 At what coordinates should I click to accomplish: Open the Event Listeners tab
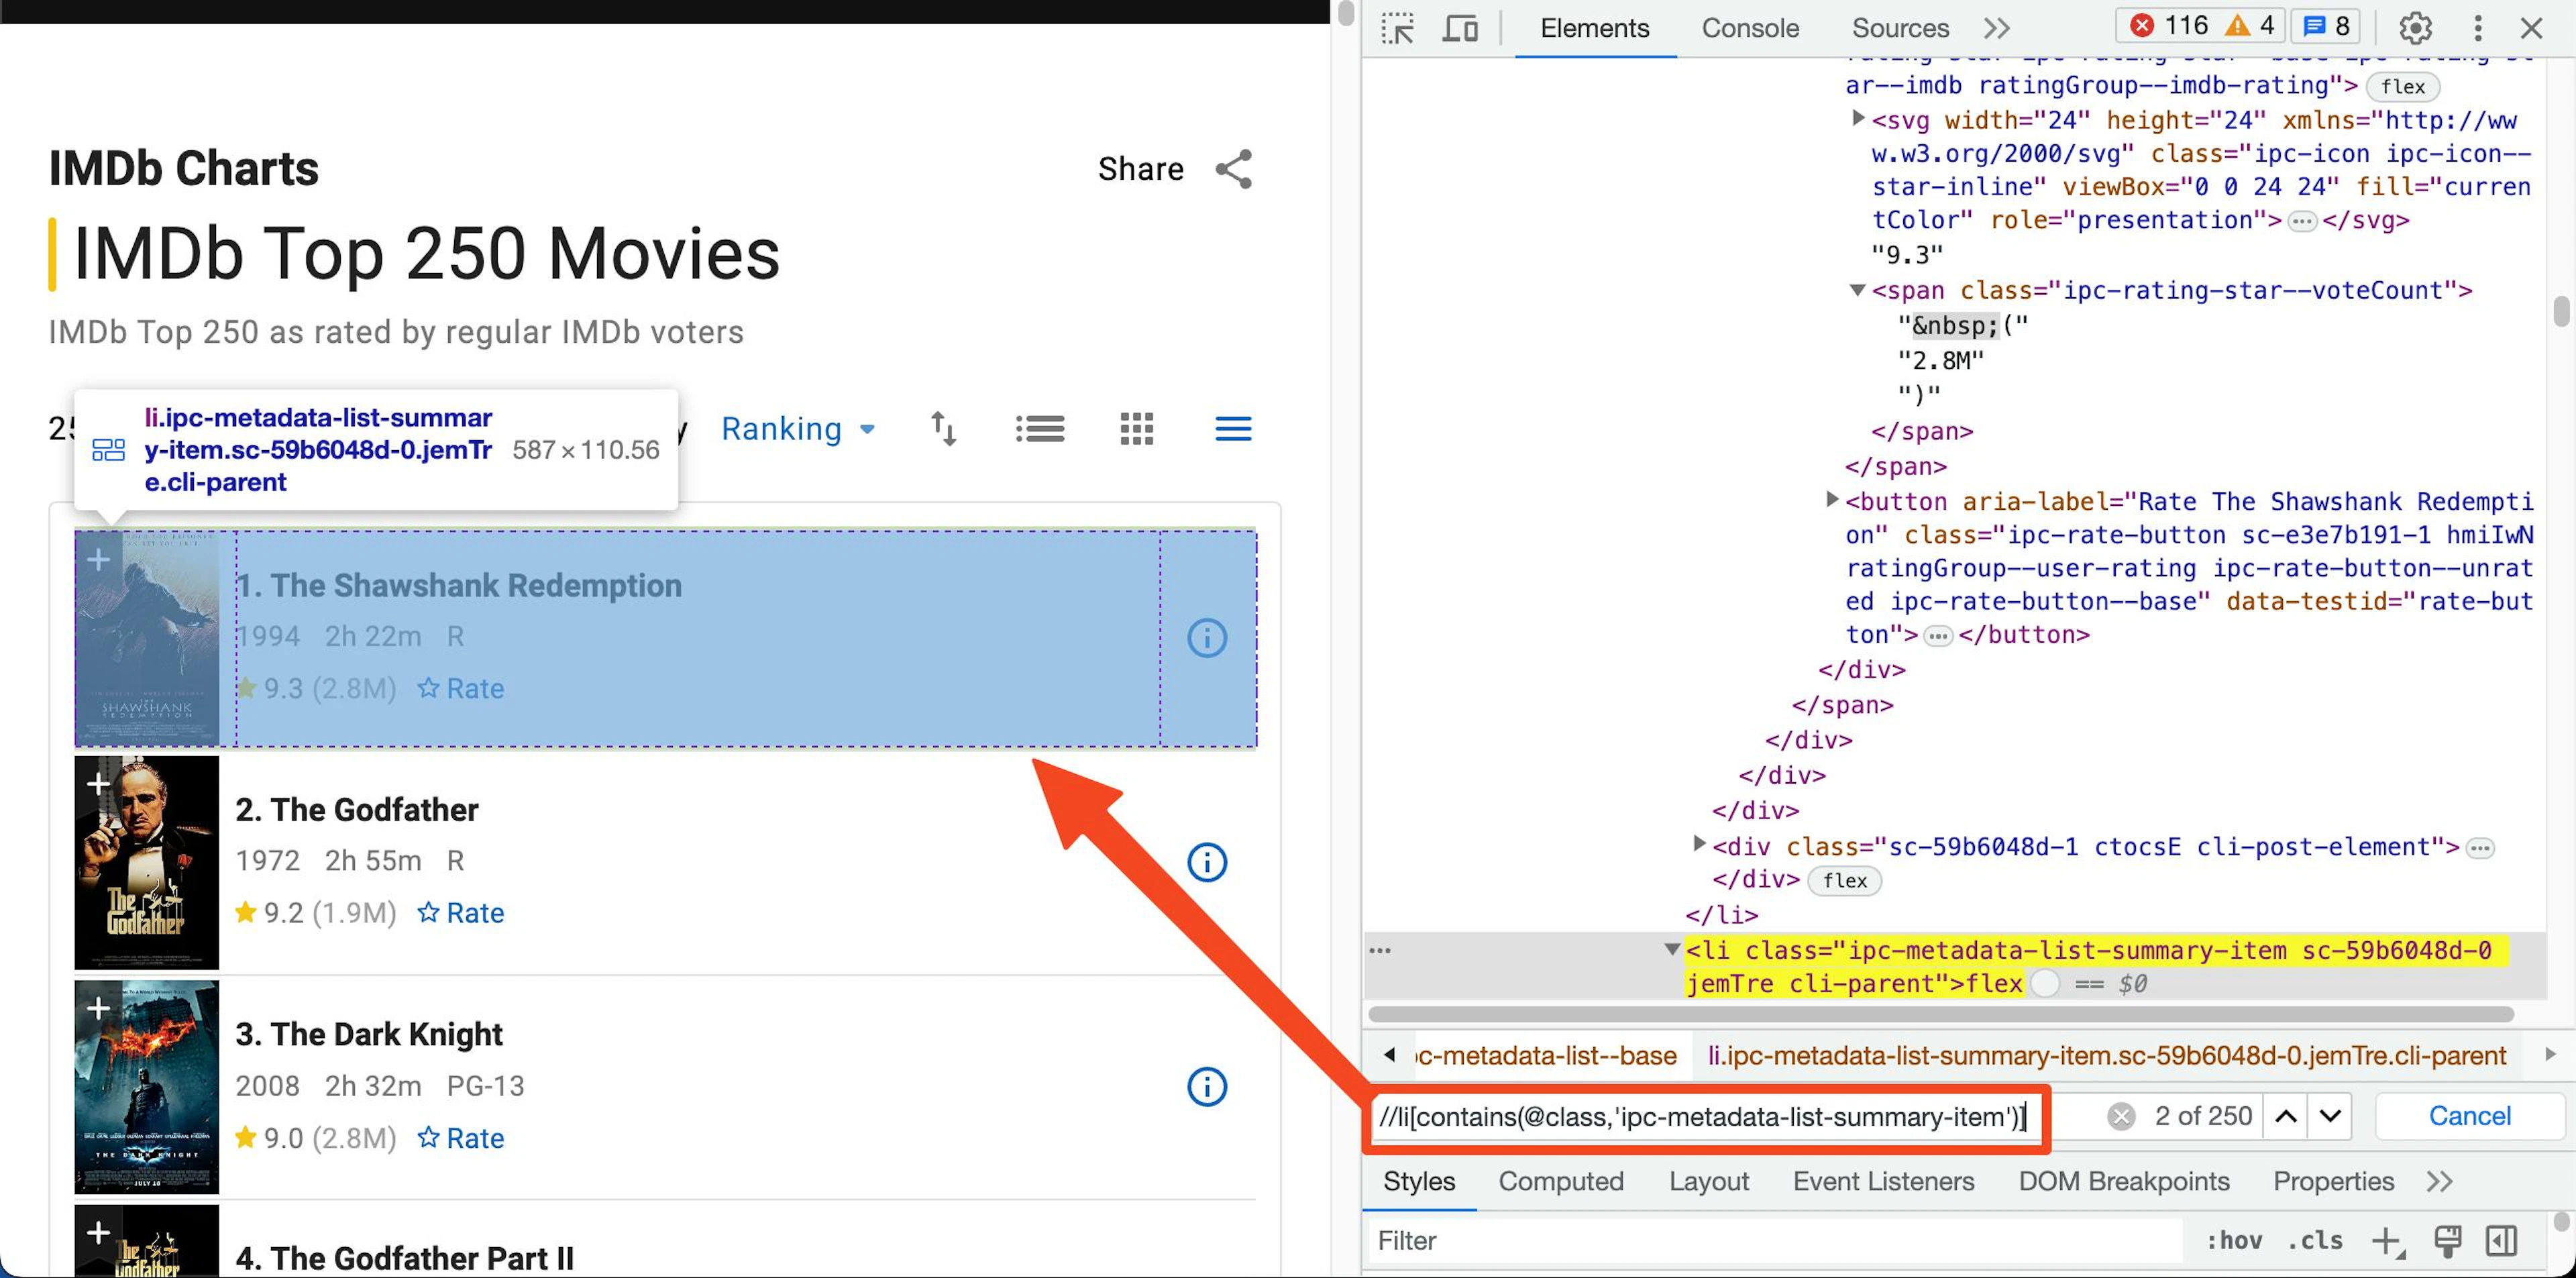[1883, 1181]
